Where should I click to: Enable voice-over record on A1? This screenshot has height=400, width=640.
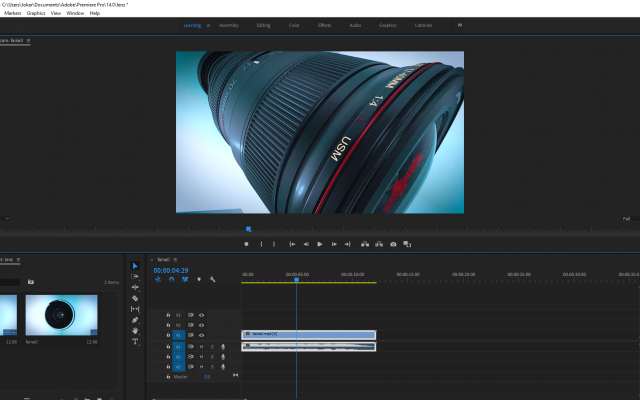(x=223, y=347)
